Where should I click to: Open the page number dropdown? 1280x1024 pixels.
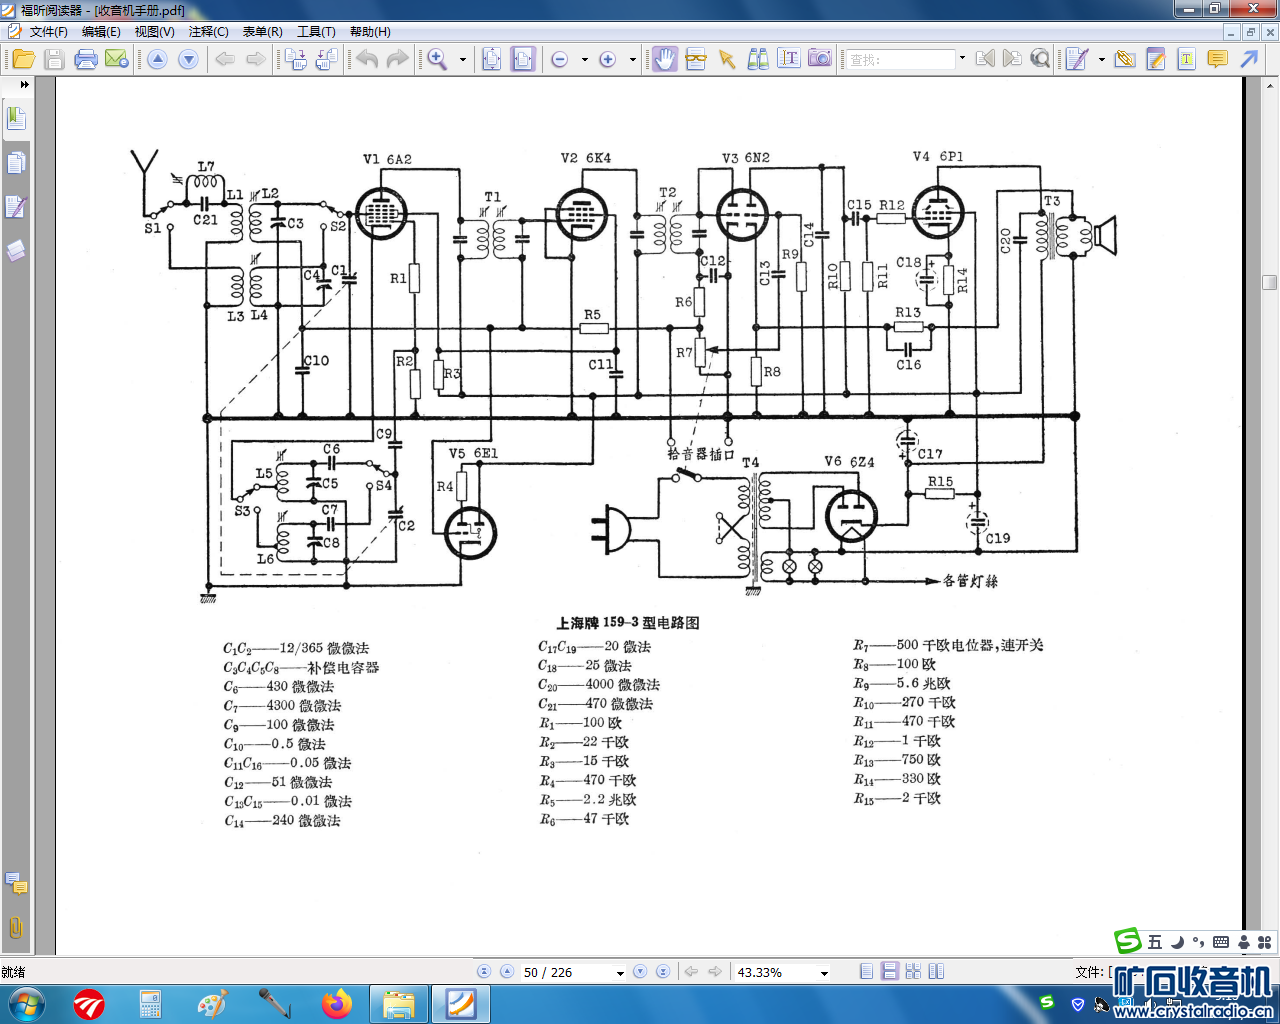[620, 973]
